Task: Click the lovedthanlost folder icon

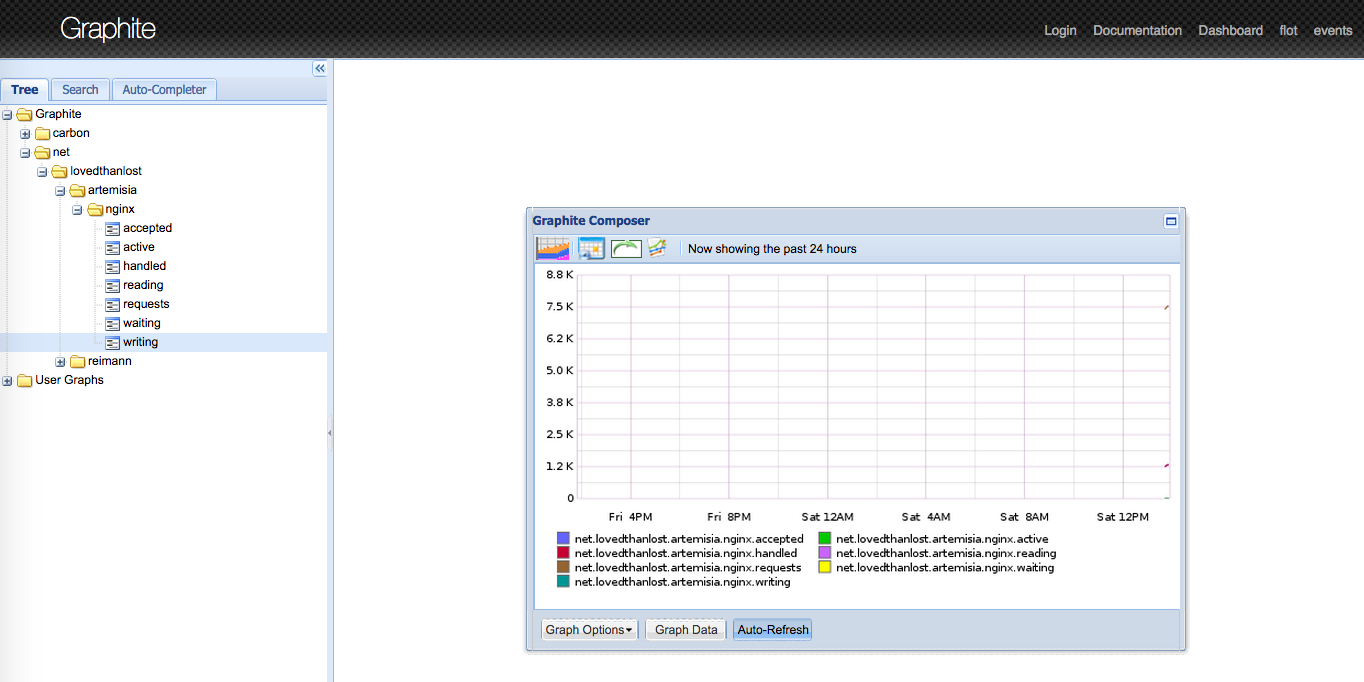Action: 60,171
